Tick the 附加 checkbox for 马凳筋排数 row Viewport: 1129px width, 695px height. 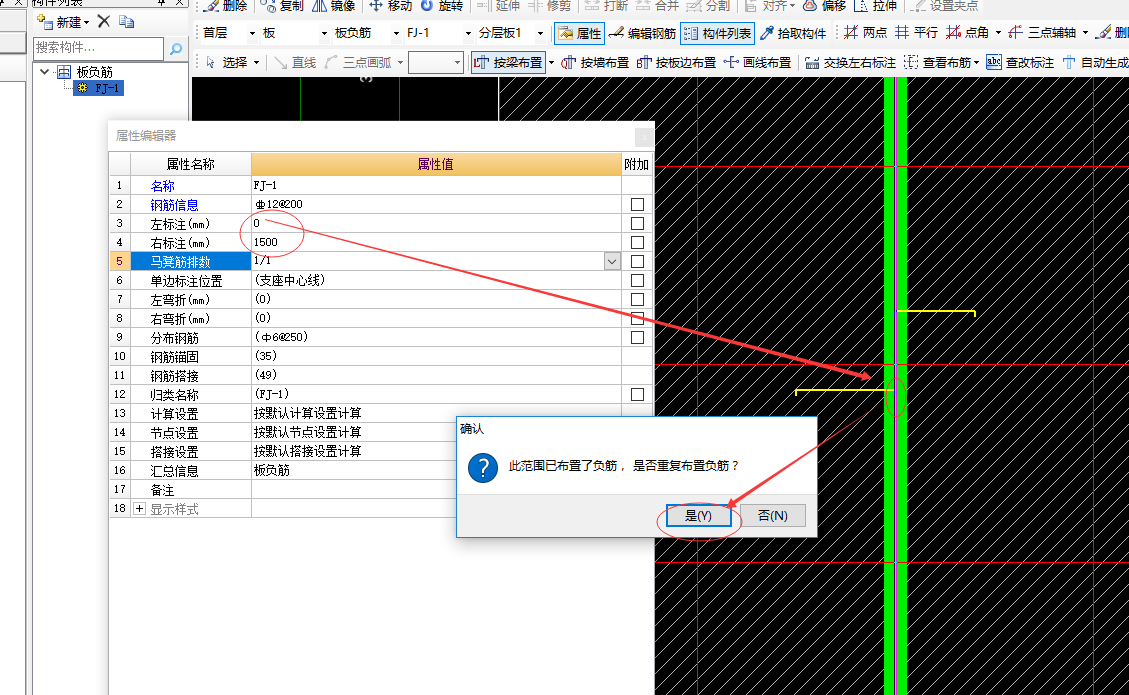(637, 261)
